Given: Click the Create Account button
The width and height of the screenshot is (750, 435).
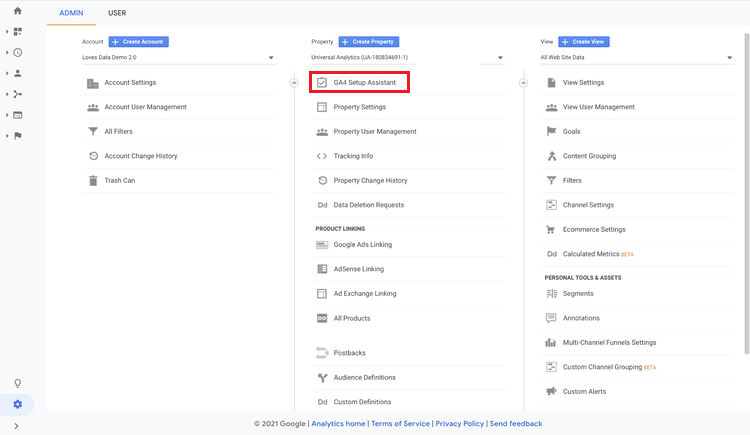Looking at the screenshot, I should click(139, 42).
